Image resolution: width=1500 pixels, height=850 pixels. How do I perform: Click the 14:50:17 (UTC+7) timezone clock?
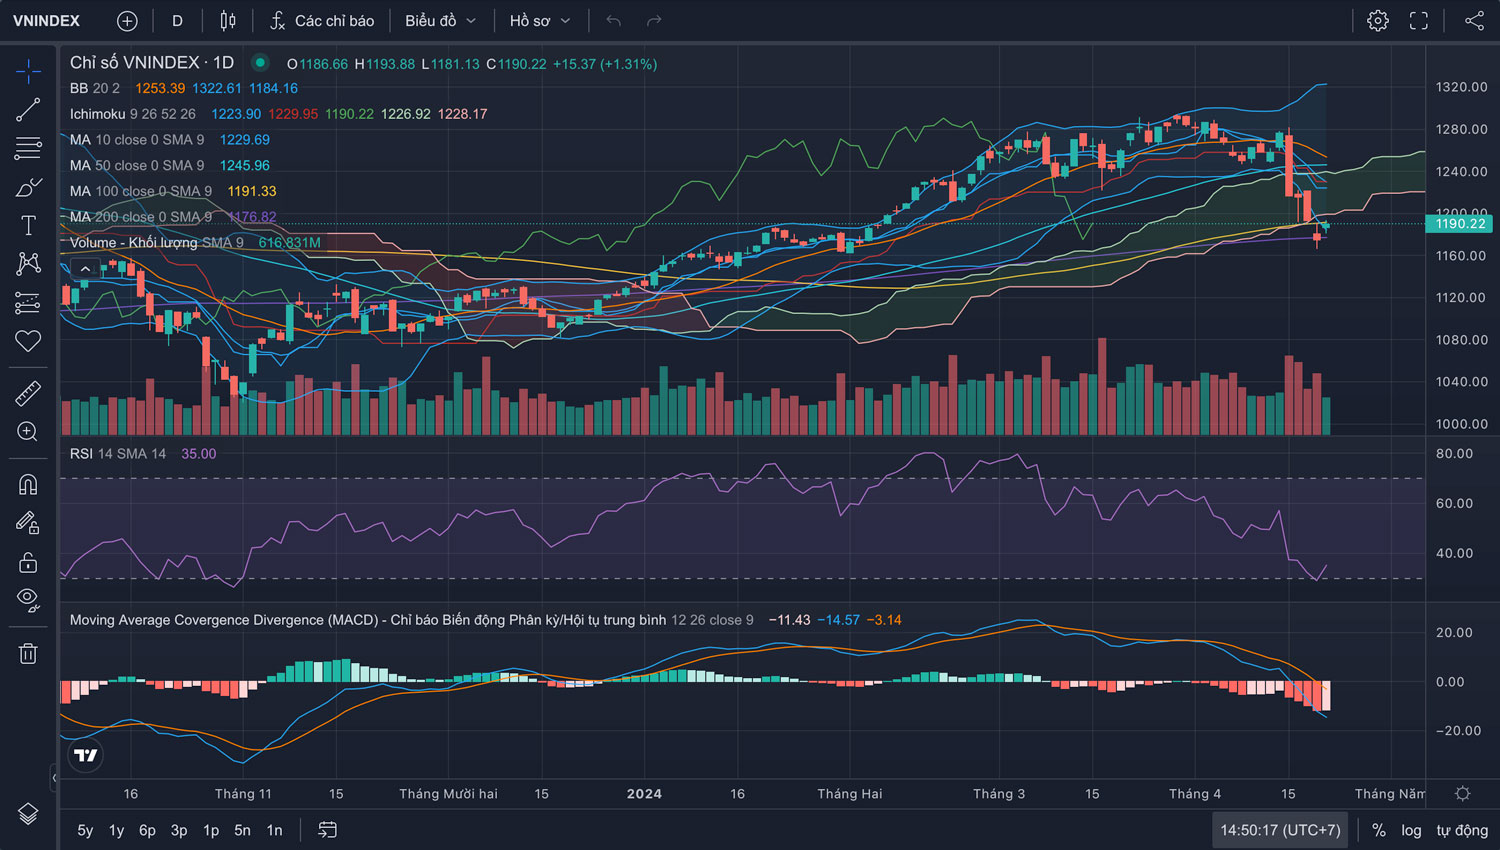tap(1280, 830)
